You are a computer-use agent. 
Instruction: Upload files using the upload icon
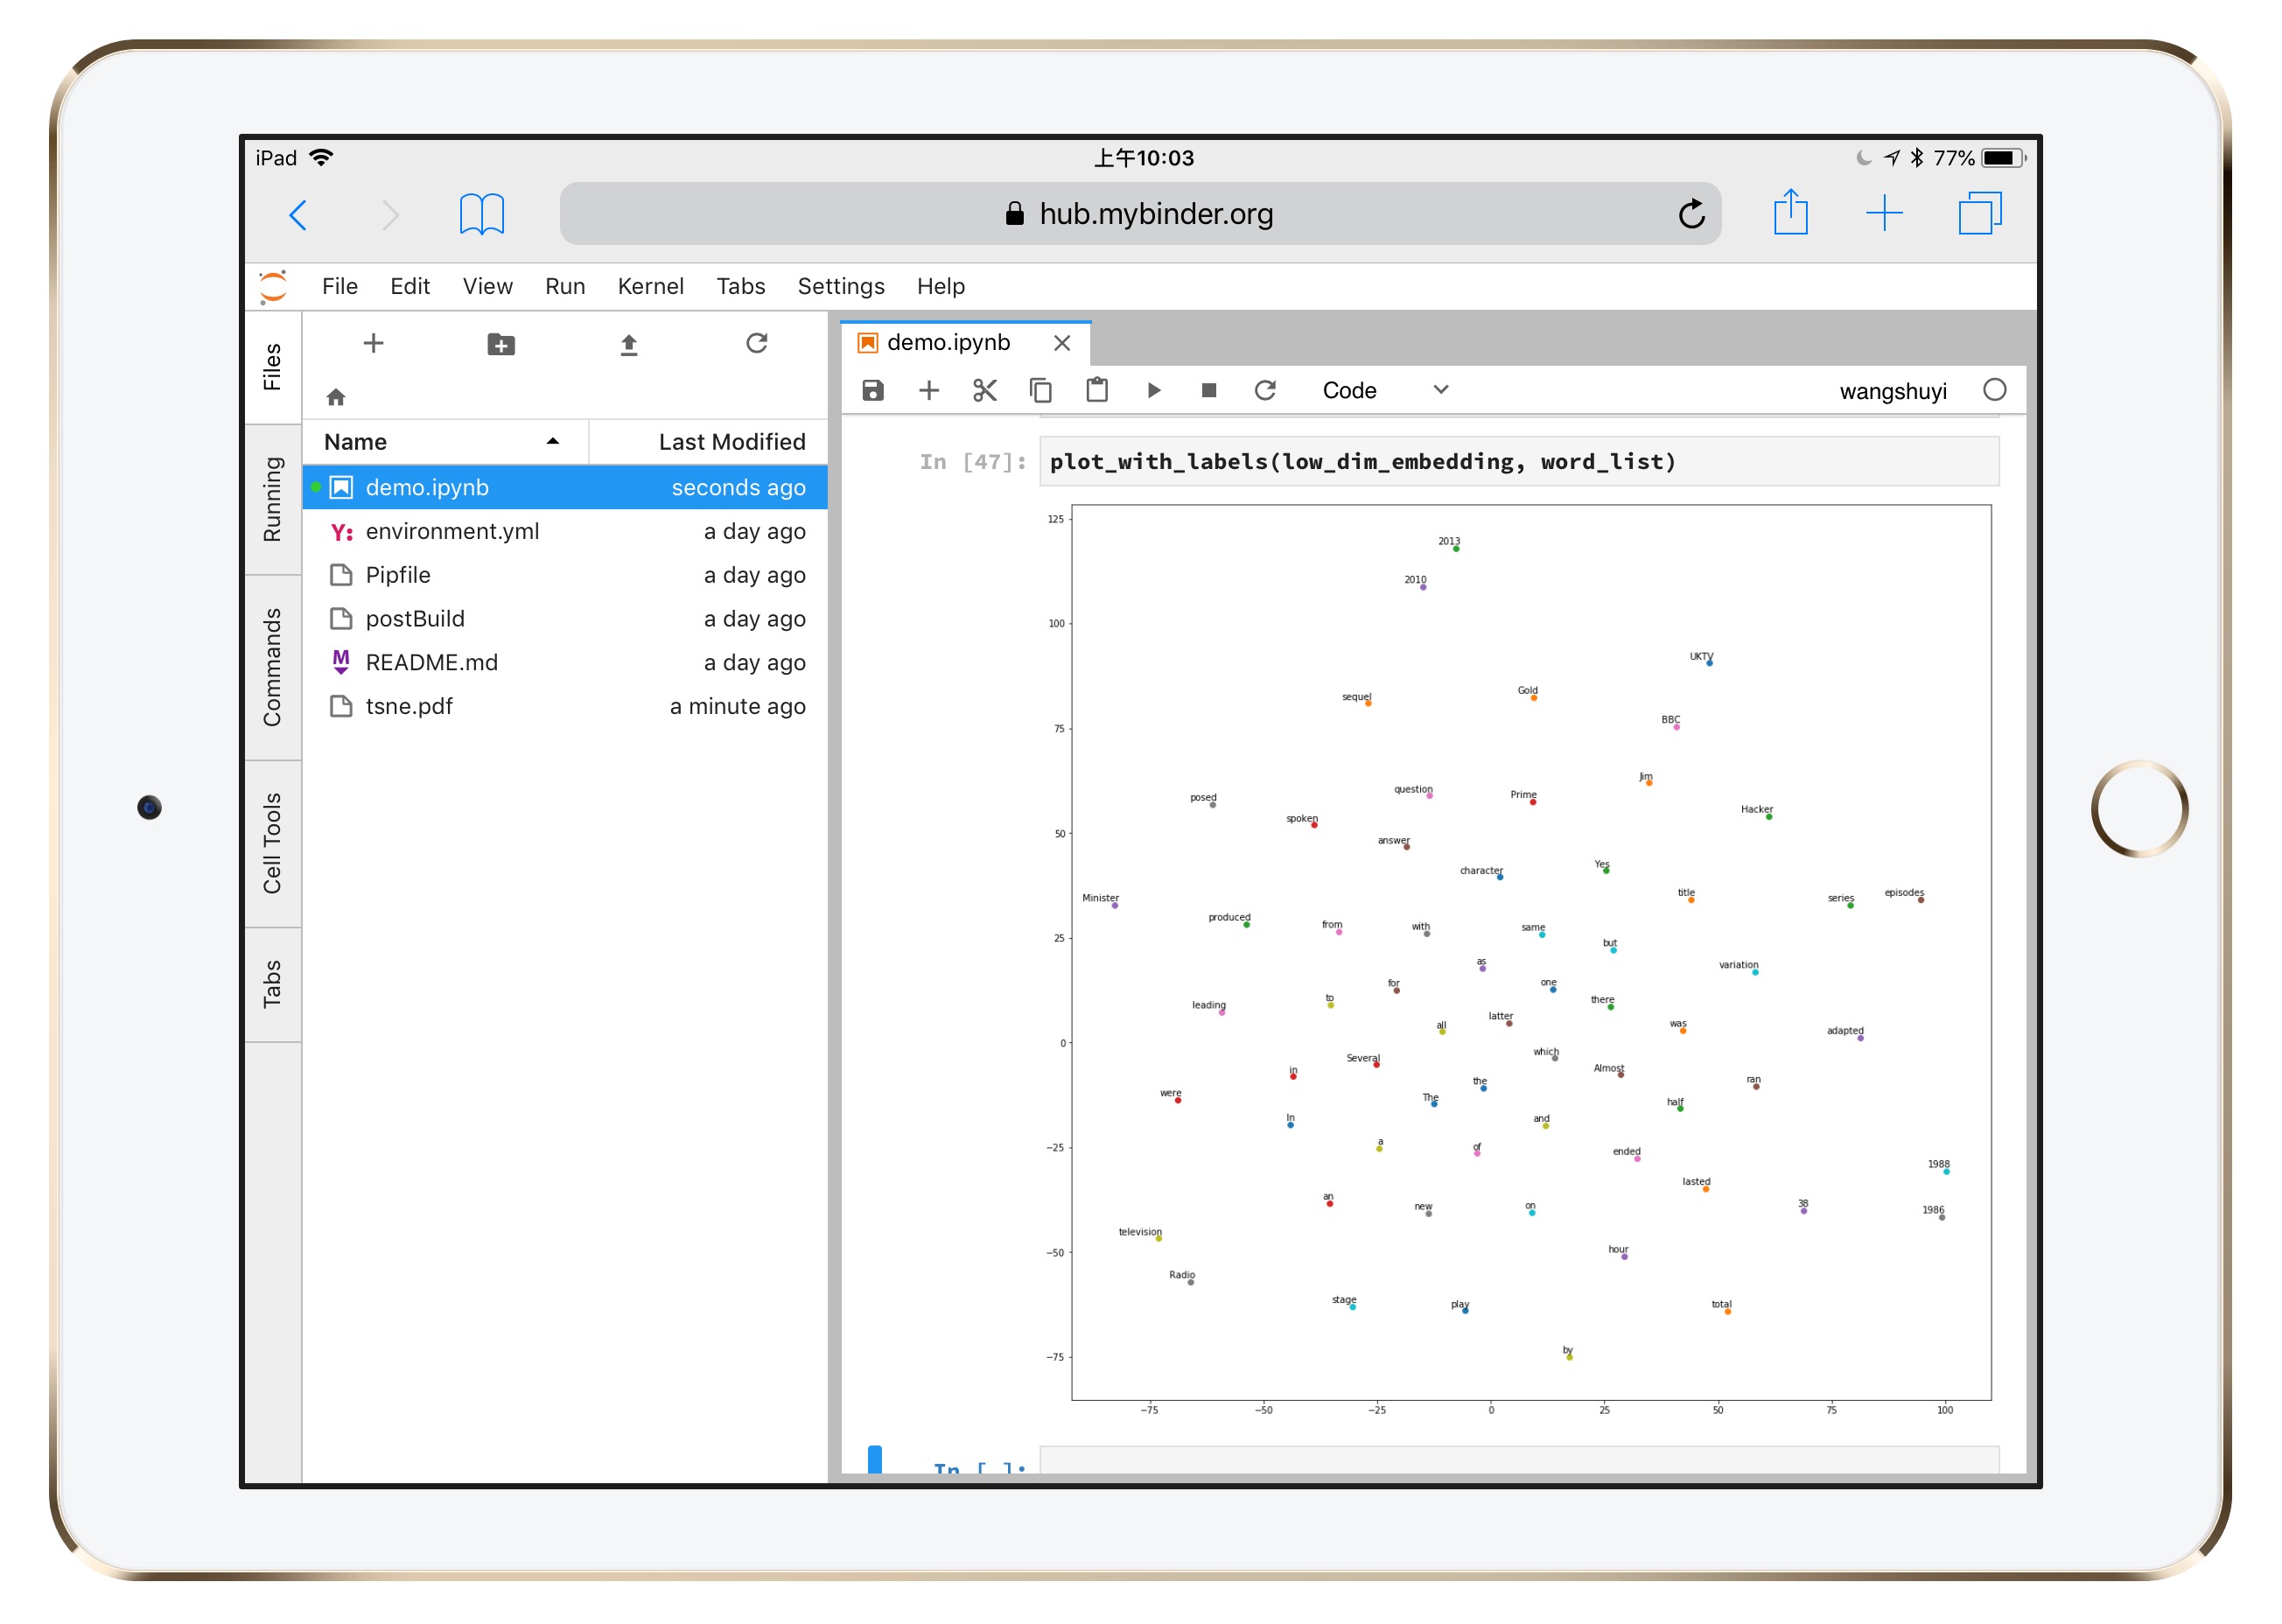[x=628, y=344]
